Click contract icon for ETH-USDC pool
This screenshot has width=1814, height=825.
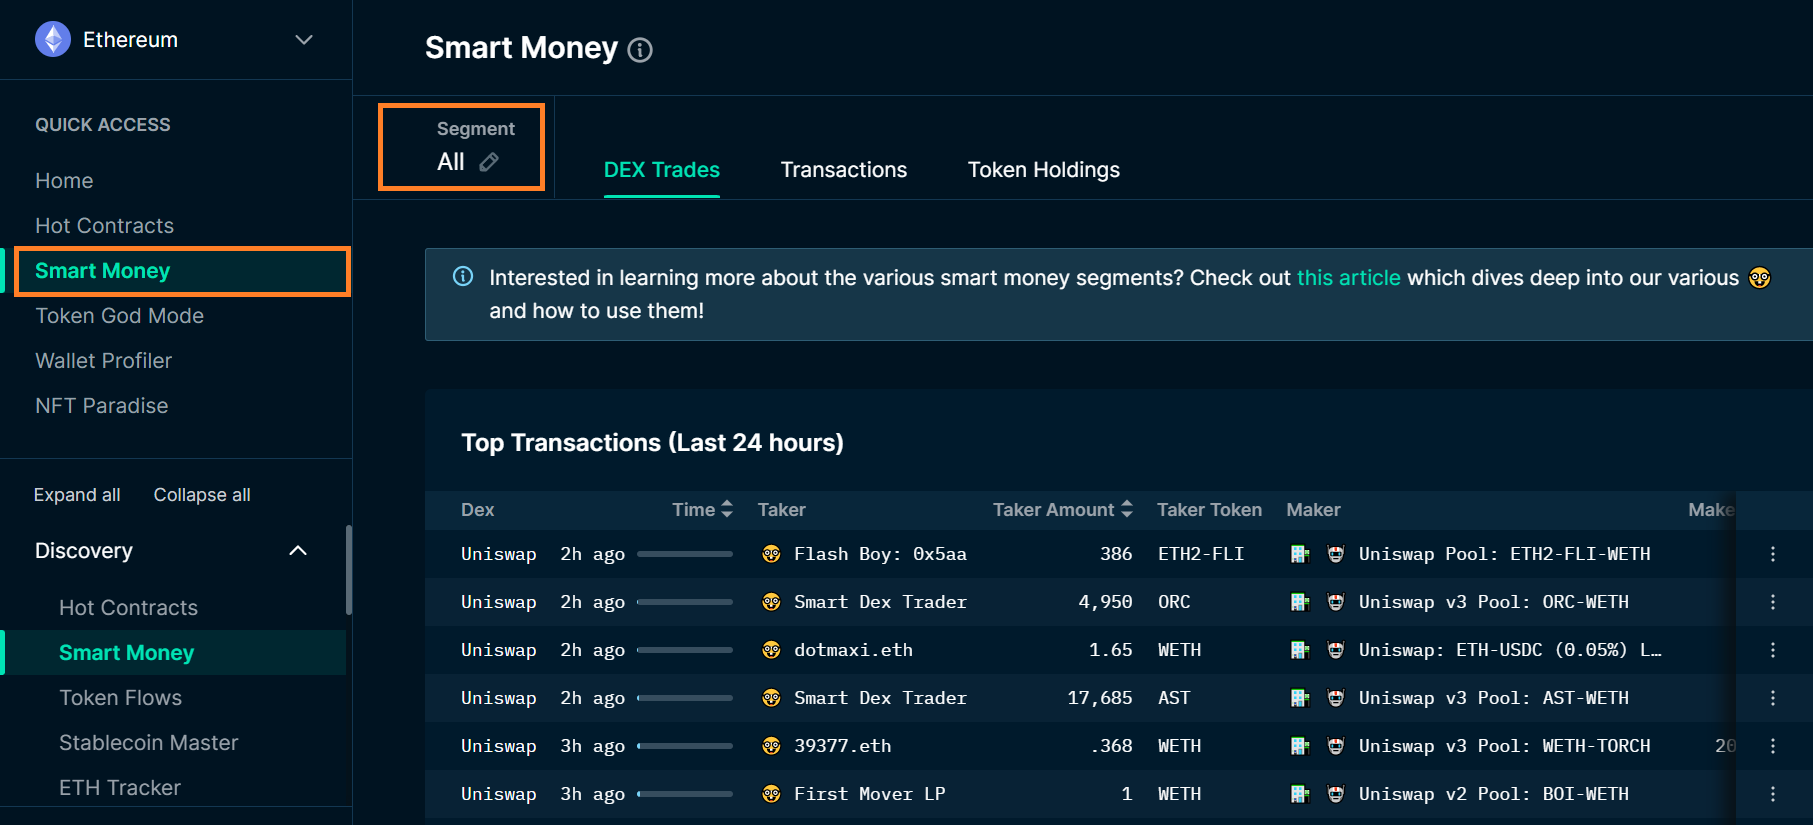click(1300, 650)
